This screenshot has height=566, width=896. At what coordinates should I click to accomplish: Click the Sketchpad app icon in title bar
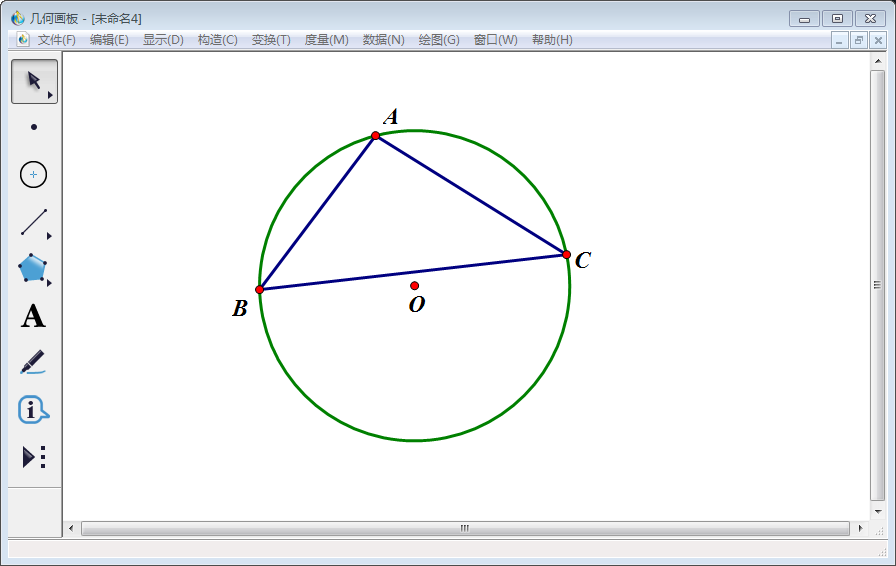pyautogui.click(x=18, y=18)
